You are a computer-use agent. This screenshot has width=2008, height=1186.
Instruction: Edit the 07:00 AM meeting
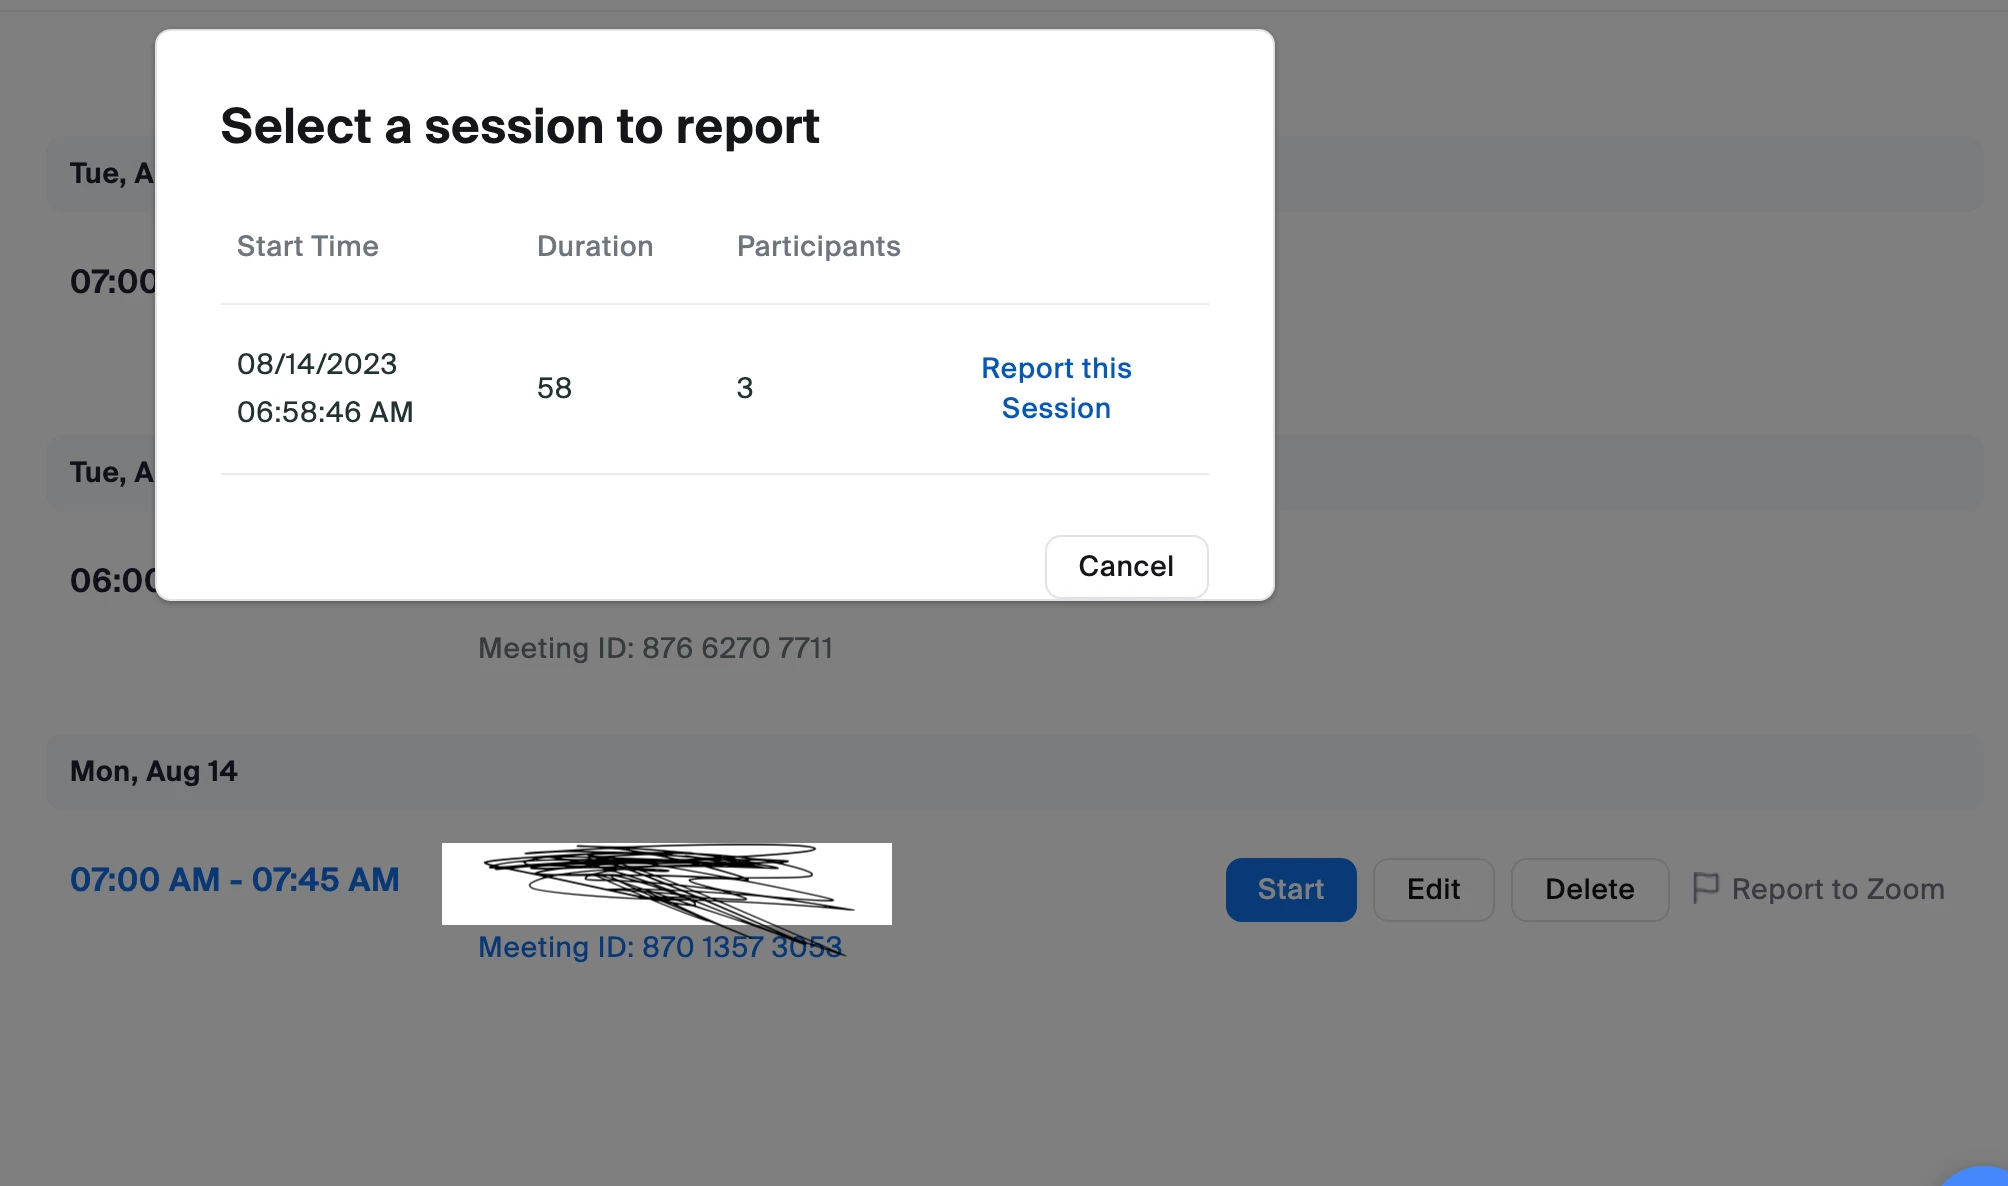click(x=1433, y=889)
